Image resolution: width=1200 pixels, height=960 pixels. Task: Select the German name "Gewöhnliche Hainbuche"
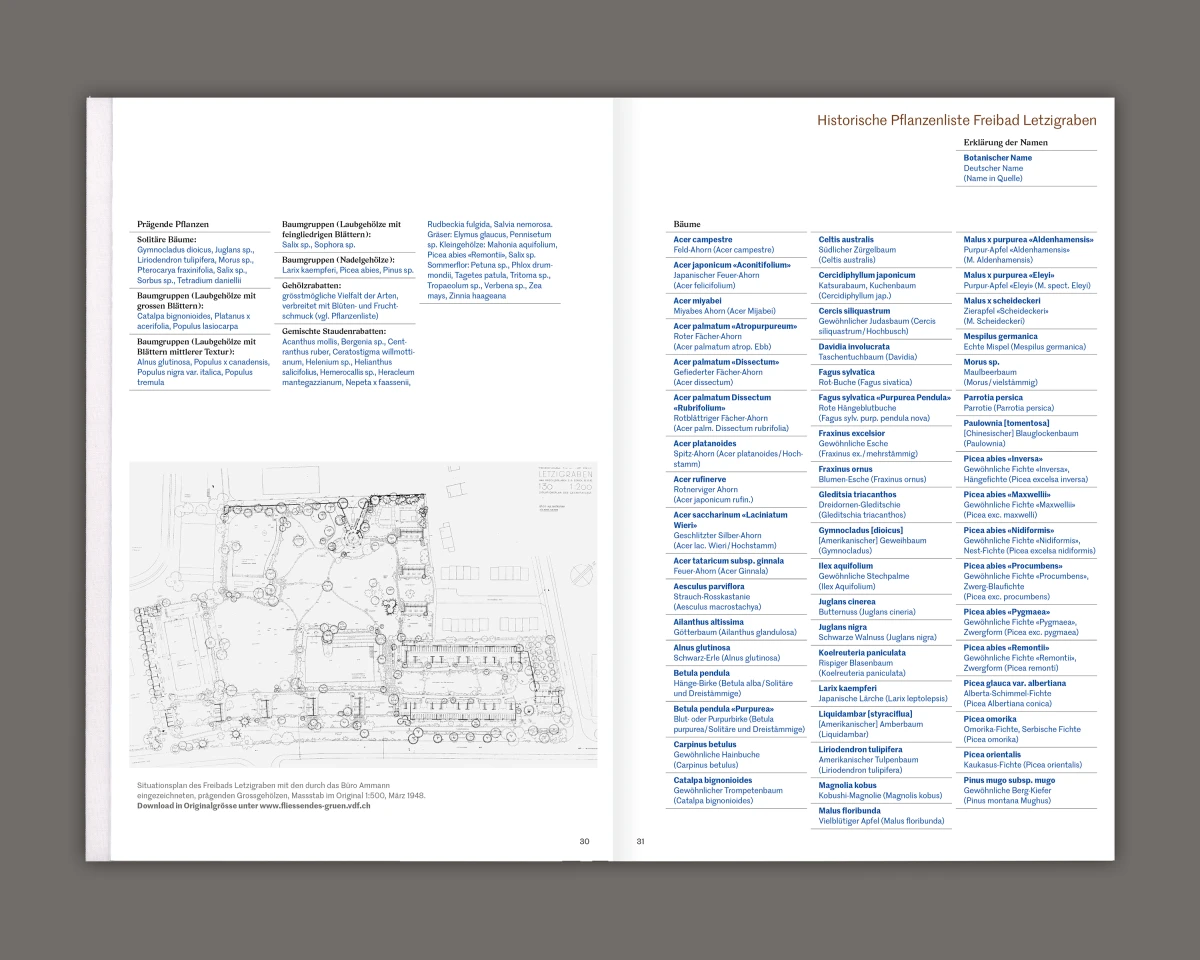coord(716,755)
